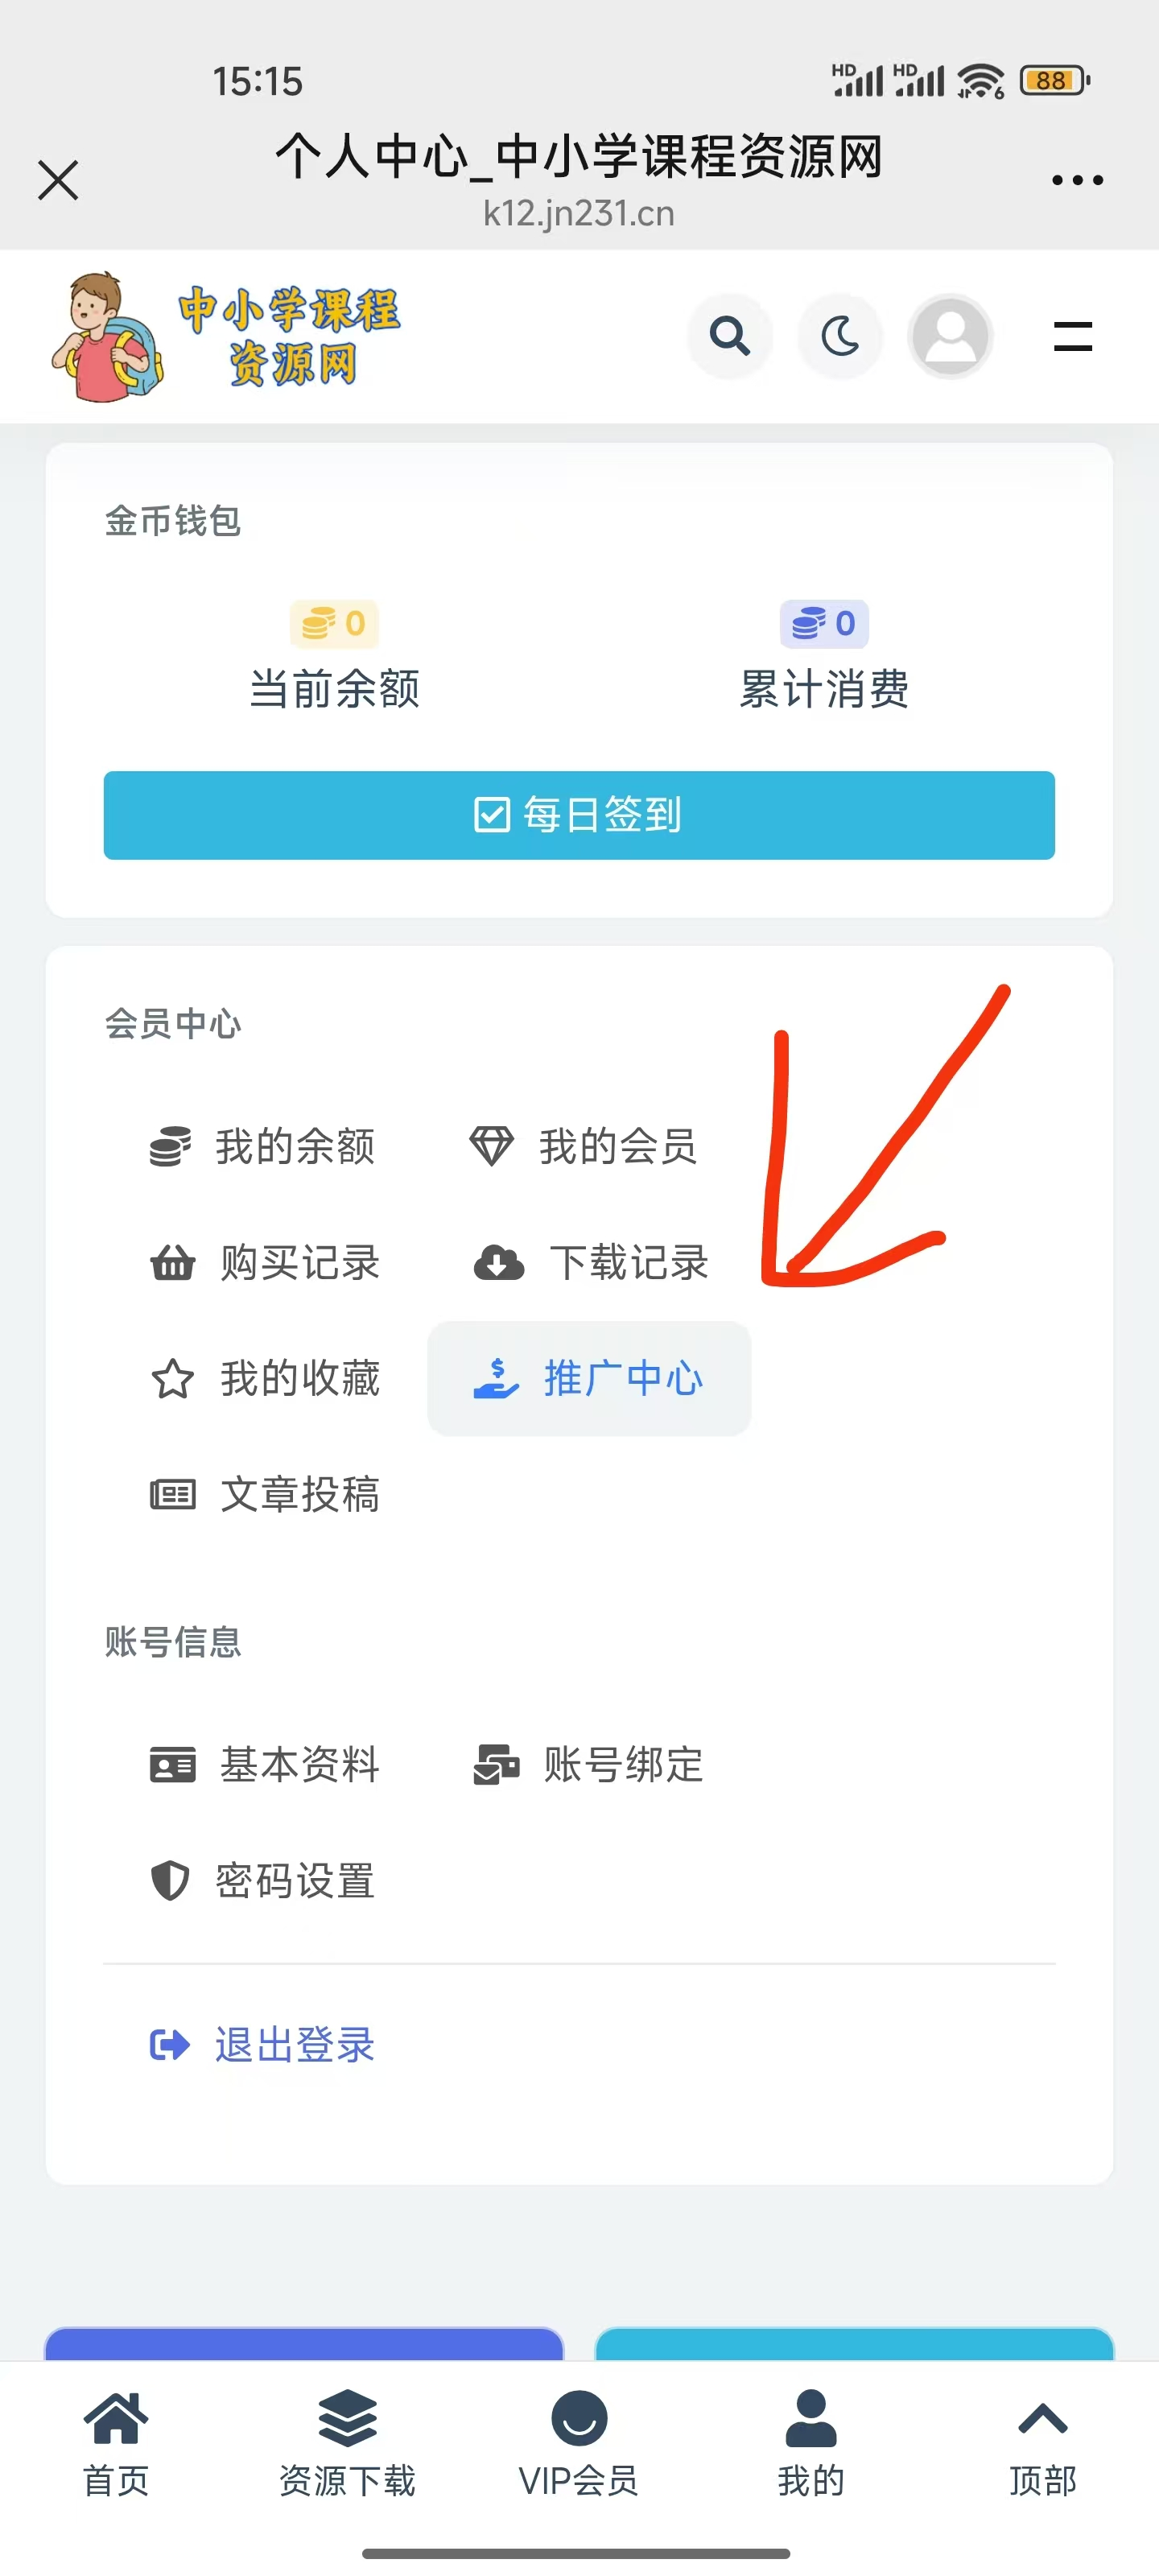Toggle dark mode moon icon
Image resolution: width=1159 pixels, height=2576 pixels.
840,336
